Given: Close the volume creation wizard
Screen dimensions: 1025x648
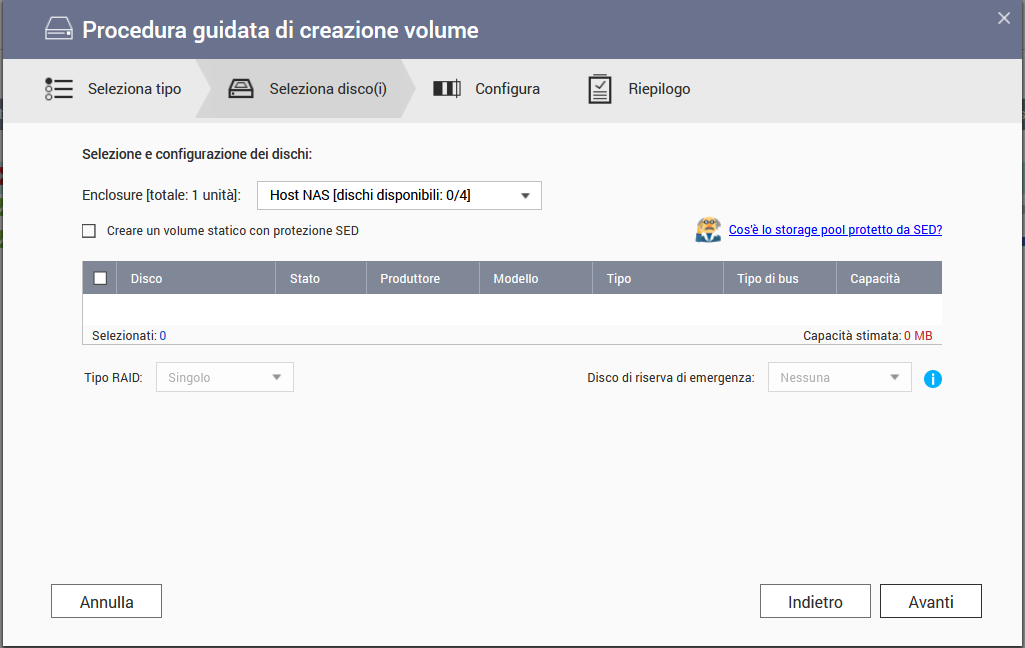Looking at the screenshot, I should click(x=1004, y=18).
